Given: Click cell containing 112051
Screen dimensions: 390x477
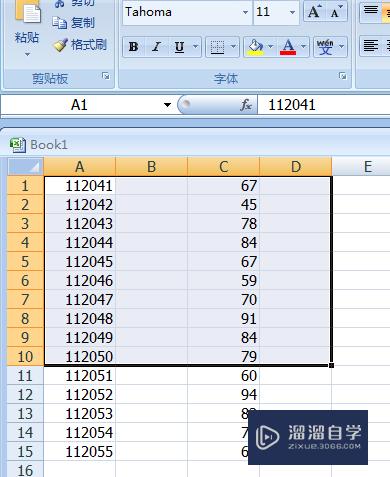Looking at the screenshot, I should coord(80,376).
